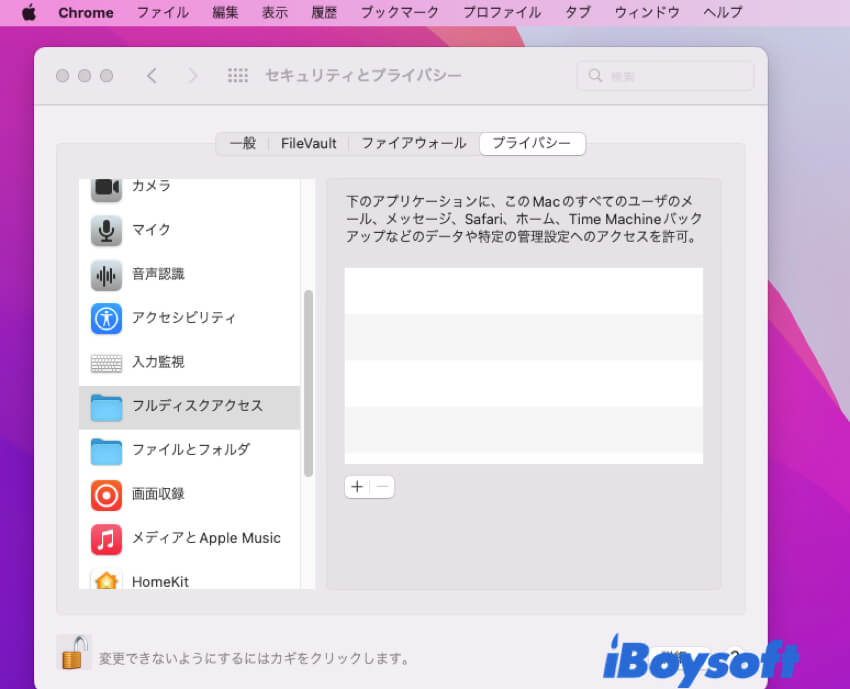Viewport: 850px width, 689px height.
Task: Click the フルディスクアクセス folder icon
Action: click(x=106, y=407)
